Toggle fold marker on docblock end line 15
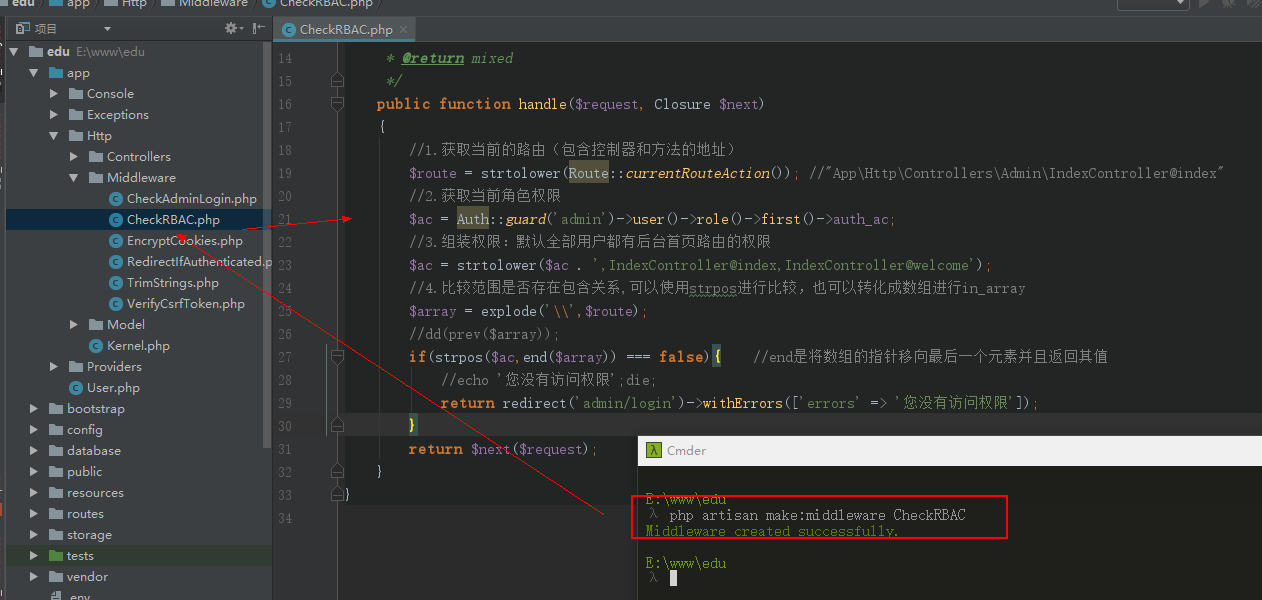Screen dimensions: 1262x600 (x=338, y=81)
